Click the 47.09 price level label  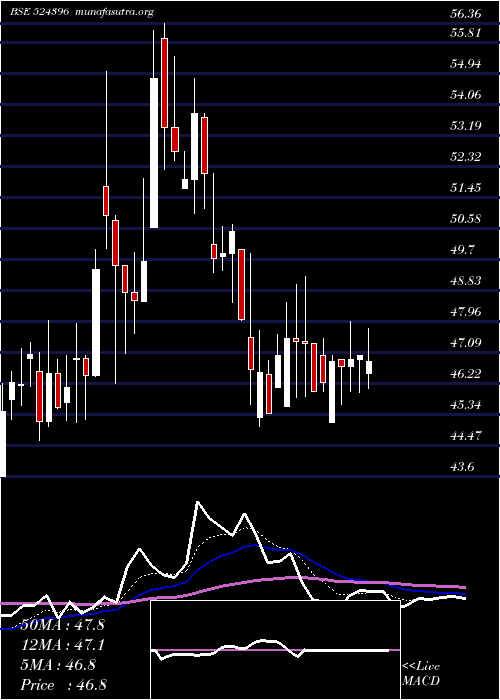coord(466,342)
